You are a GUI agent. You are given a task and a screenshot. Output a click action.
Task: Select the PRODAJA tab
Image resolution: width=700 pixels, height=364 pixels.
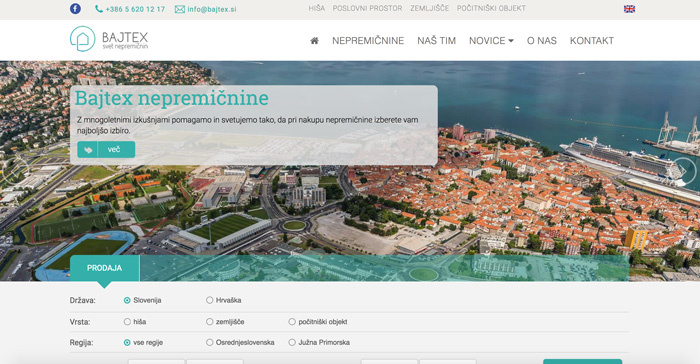tap(104, 268)
